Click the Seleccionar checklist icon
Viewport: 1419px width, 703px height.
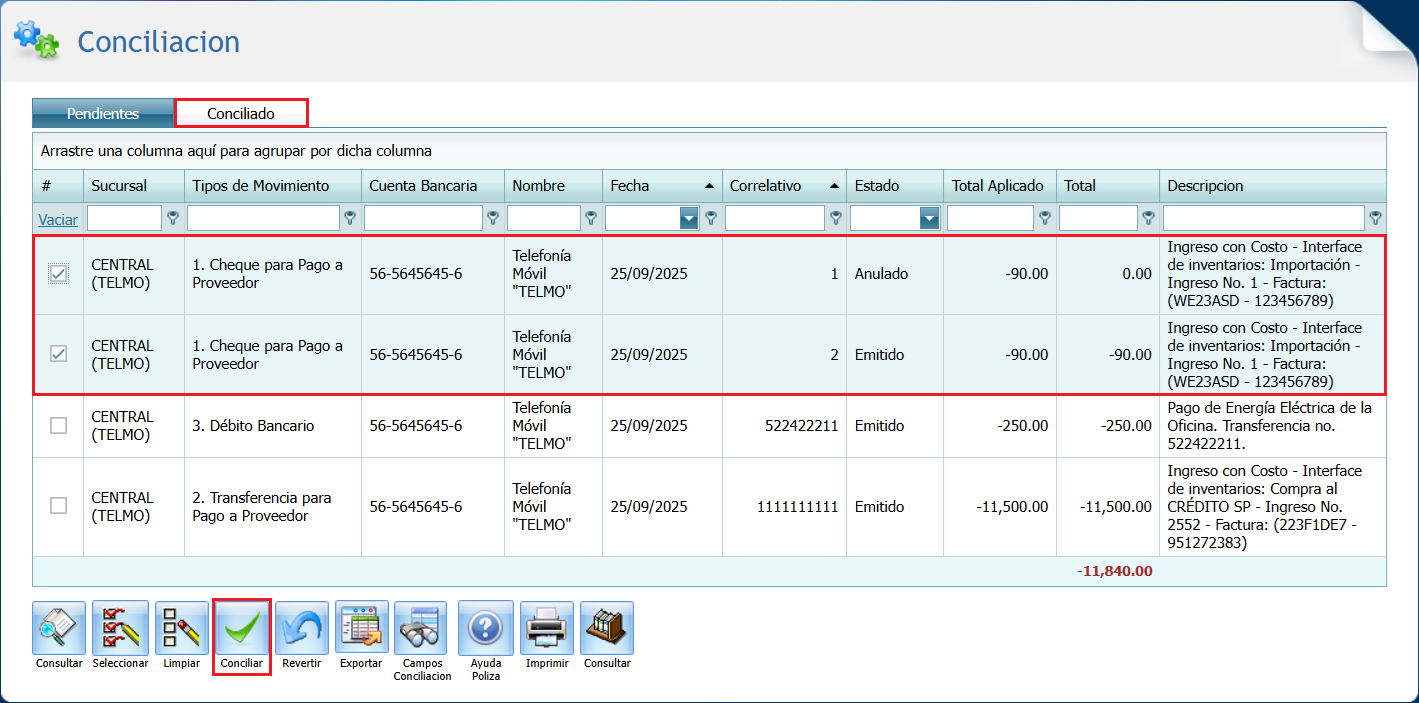[x=120, y=628]
